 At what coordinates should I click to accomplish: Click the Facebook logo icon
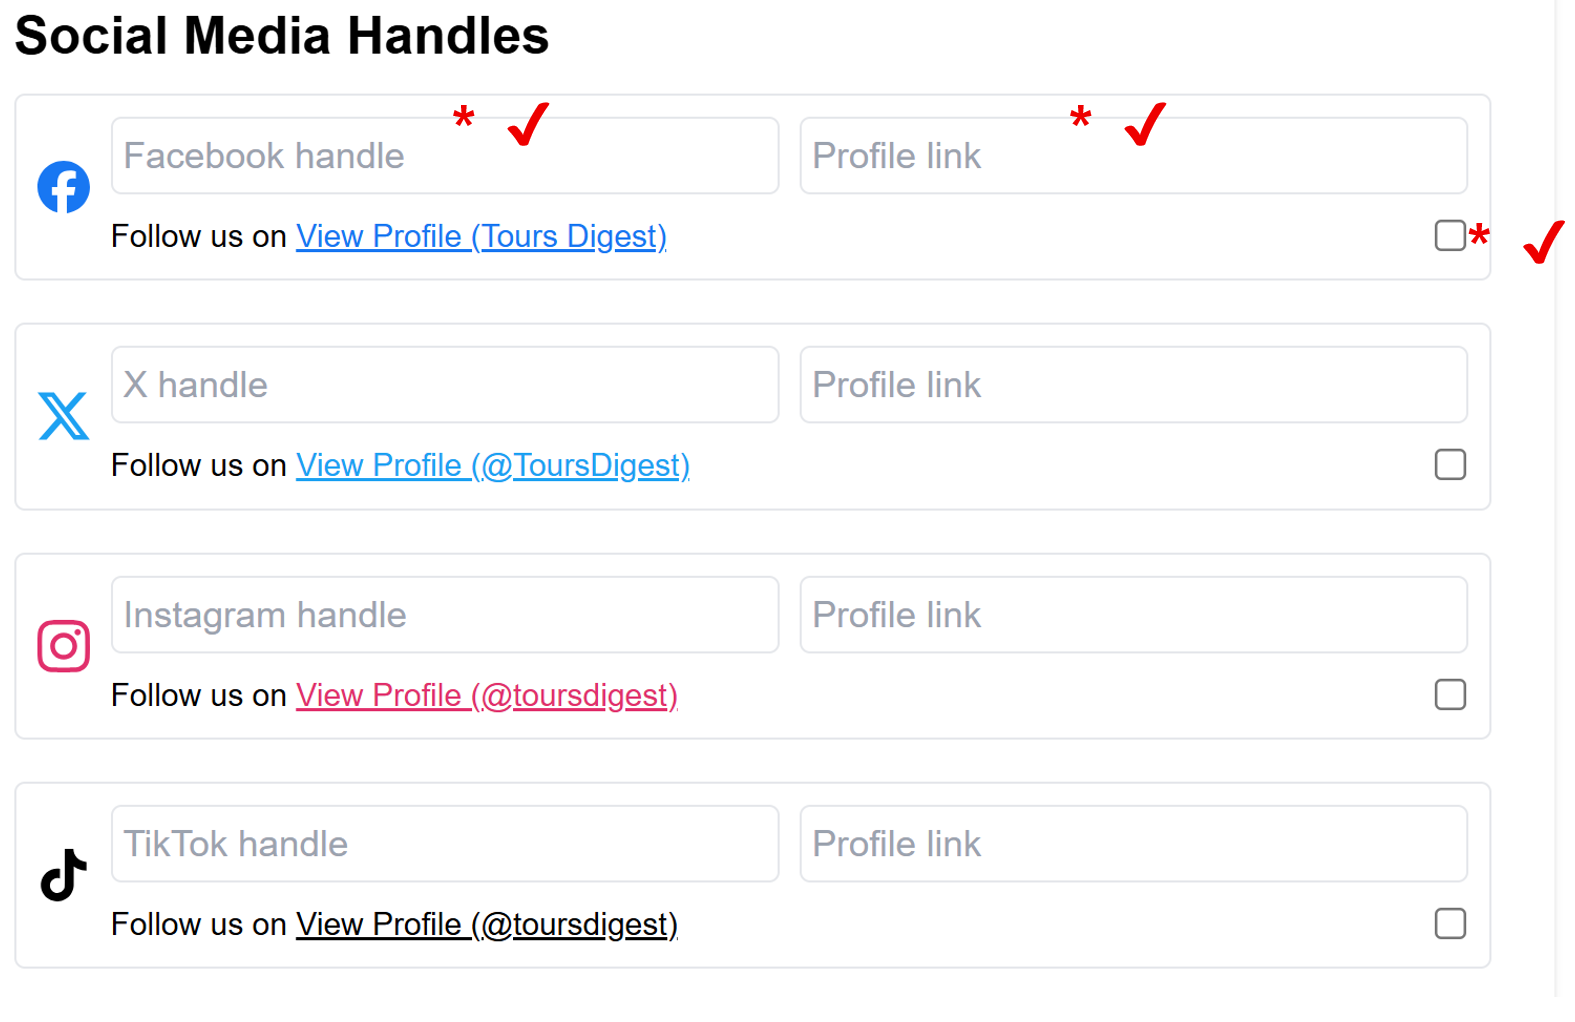click(x=64, y=187)
